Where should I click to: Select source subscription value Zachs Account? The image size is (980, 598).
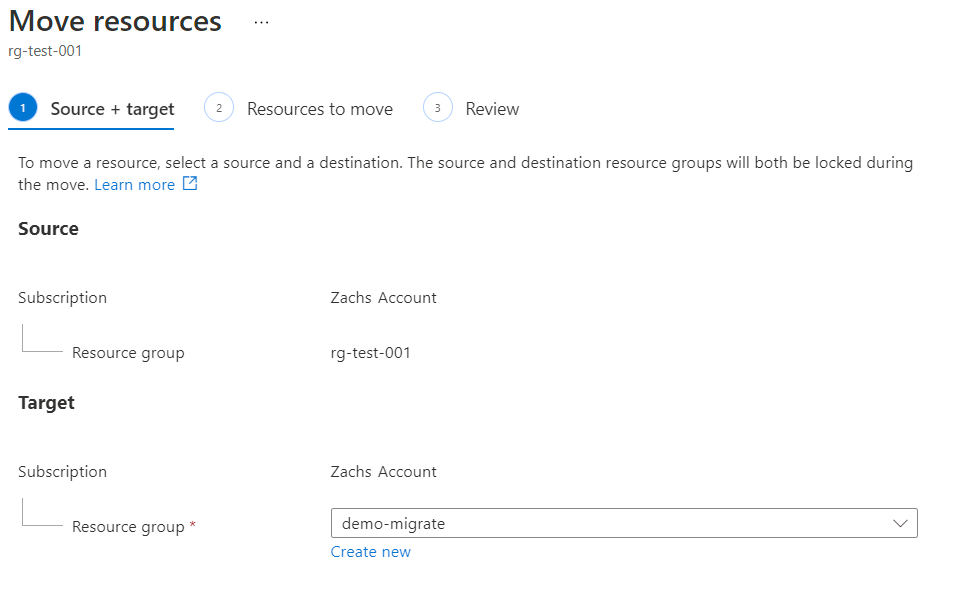point(383,297)
